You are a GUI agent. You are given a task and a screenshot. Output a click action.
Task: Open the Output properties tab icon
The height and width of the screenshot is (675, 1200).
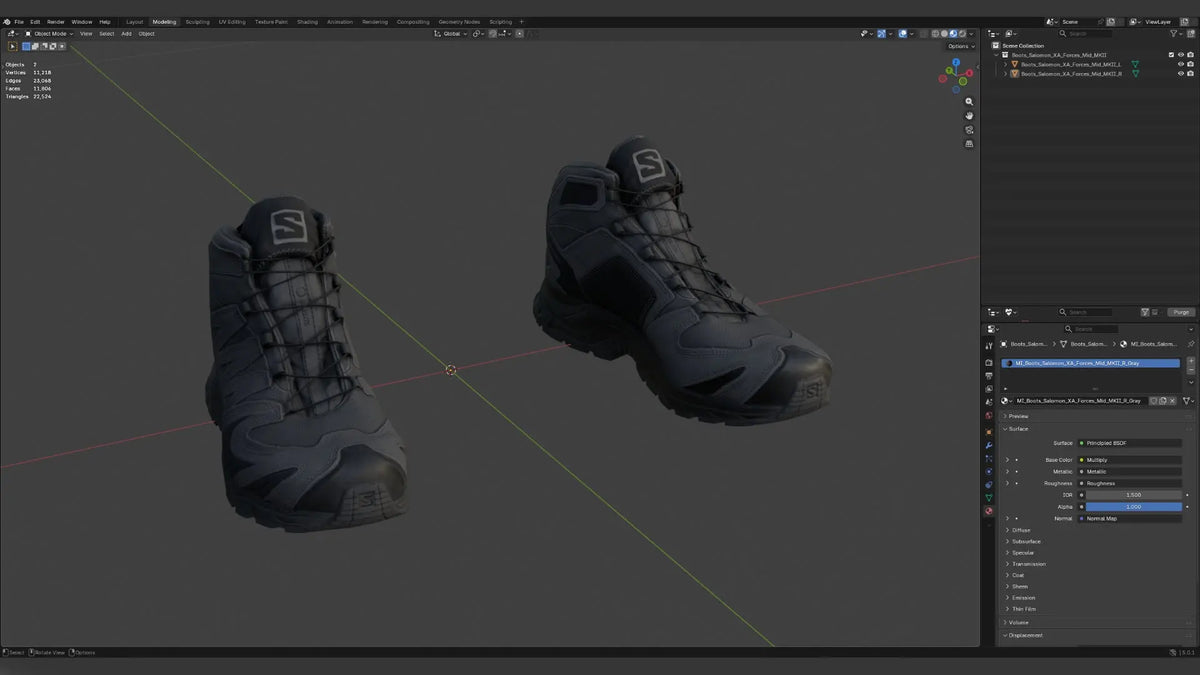coord(989,376)
